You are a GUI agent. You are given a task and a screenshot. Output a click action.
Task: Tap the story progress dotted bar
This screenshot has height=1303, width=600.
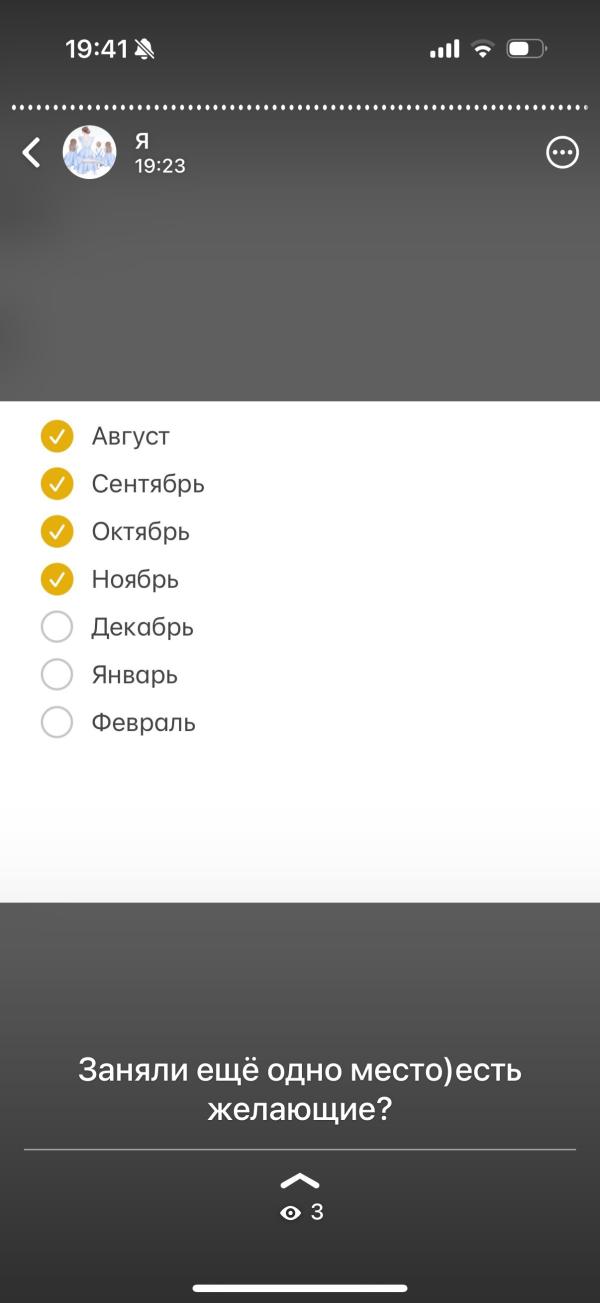pyautogui.click(x=300, y=106)
